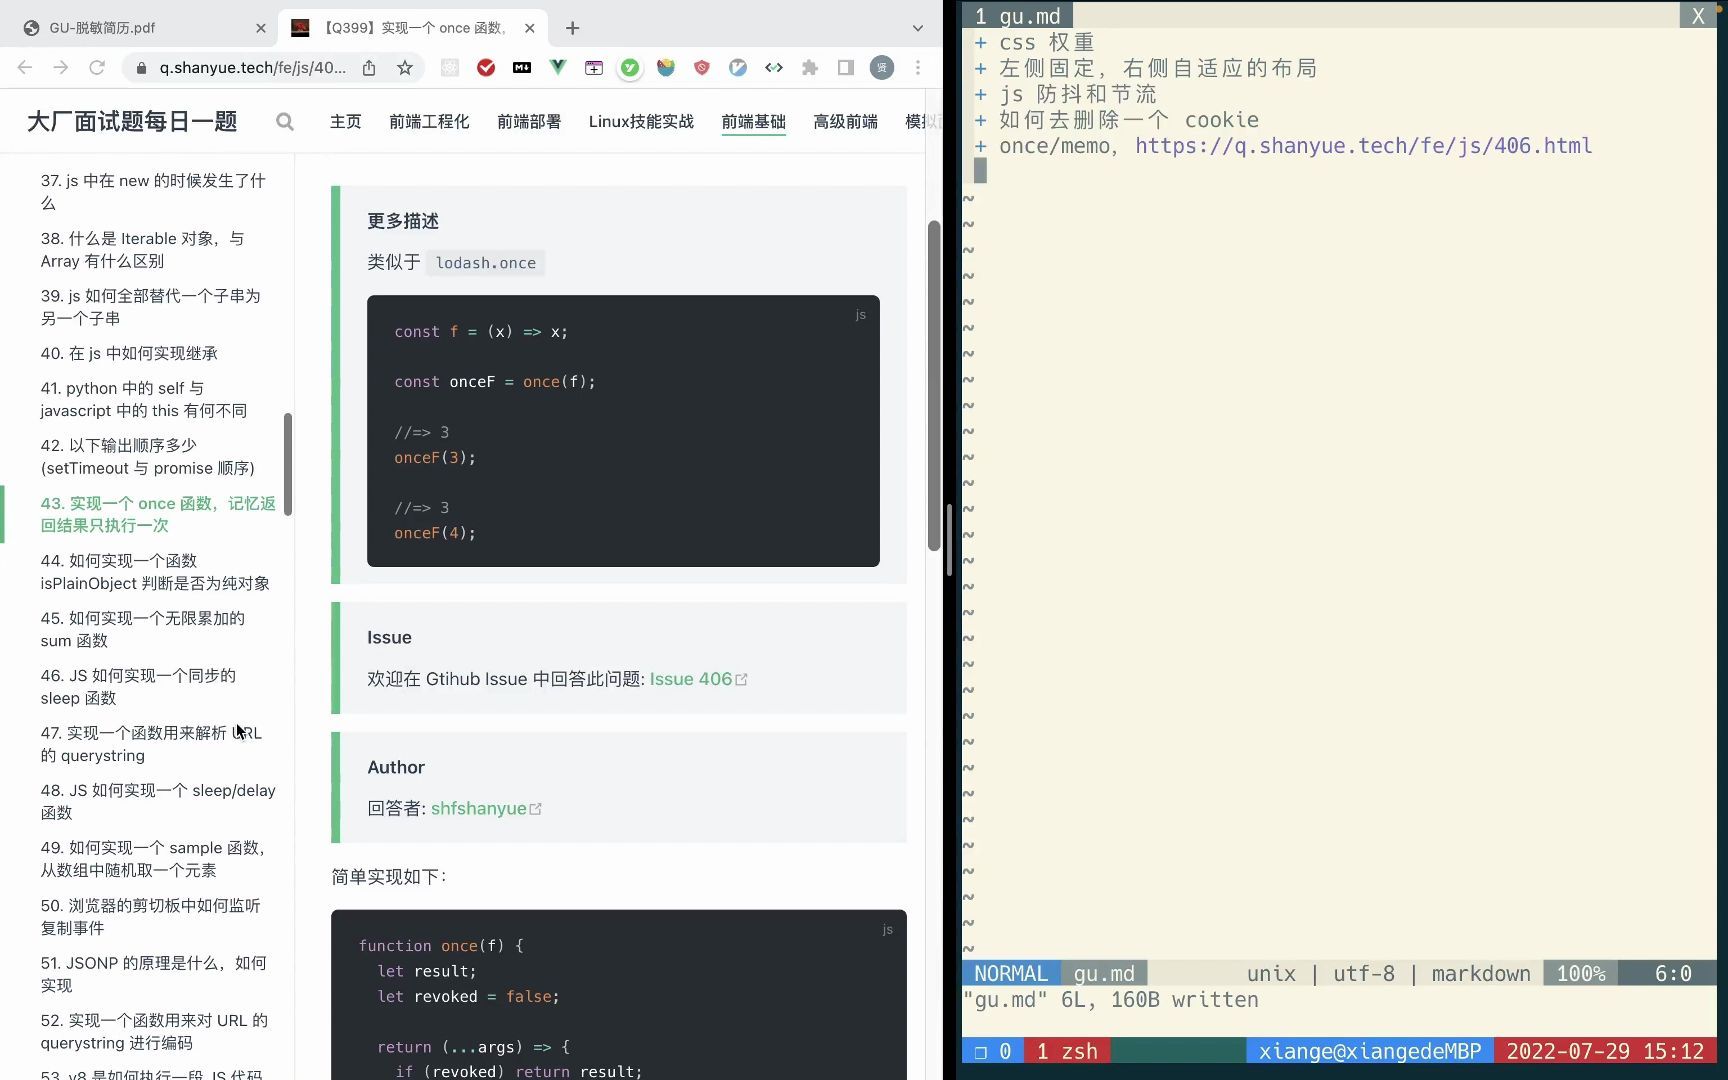Open the Extensions puzzle-piece menu
The image size is (1728, 1080).
click(810, 67)
